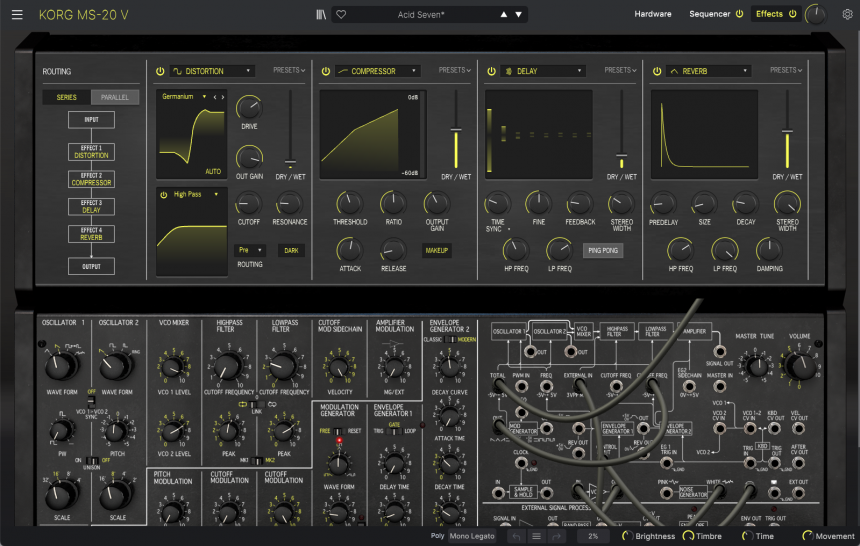The width and height of the screenshot is (860, 546).
Task: Click EFFECT 3 DELAY routing block
Action: pos(92,206)
